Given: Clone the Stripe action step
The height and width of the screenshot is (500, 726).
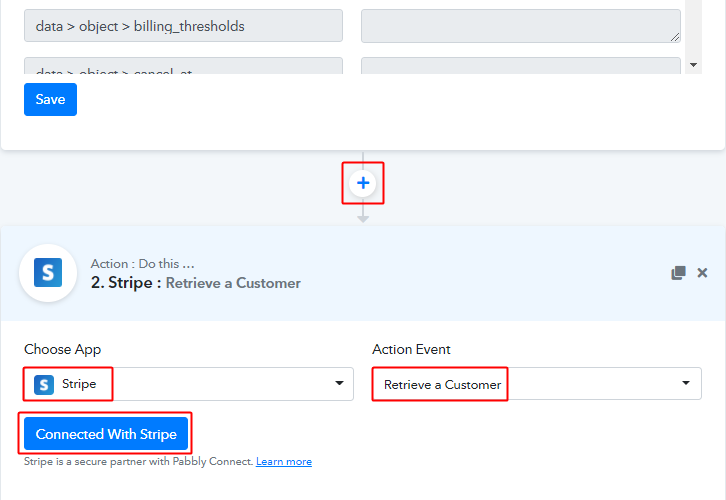Looking at the screenshot, I should (x=678, y=273).
